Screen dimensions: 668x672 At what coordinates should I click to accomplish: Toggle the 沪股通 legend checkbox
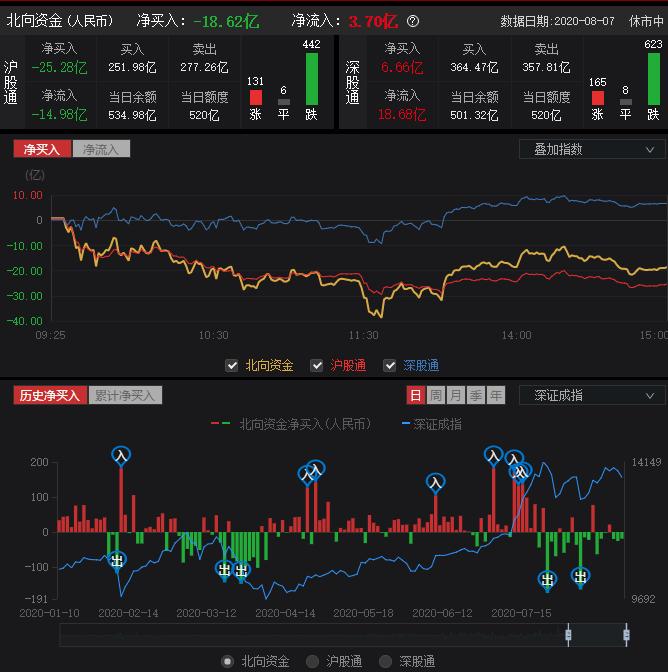click(x=317, y=366)
